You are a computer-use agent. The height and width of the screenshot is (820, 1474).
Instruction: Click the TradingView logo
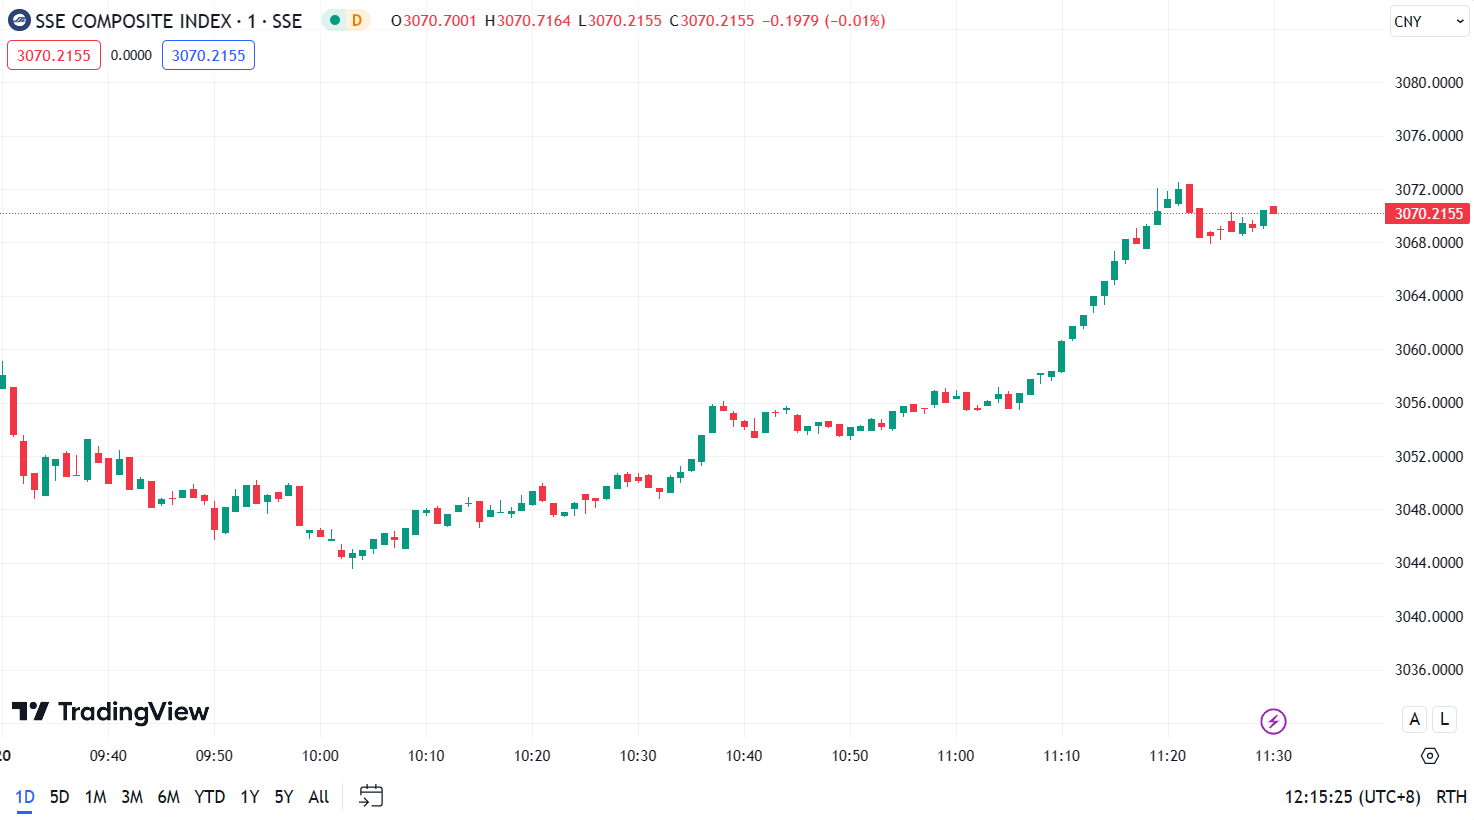tap(110, 712)
